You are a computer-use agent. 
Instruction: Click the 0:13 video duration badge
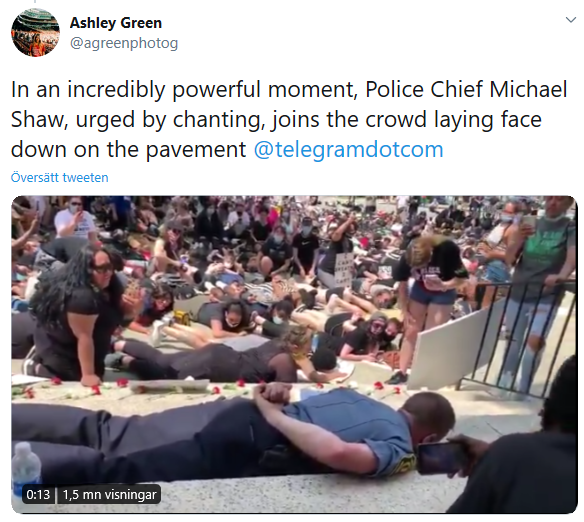pos(38,495)
